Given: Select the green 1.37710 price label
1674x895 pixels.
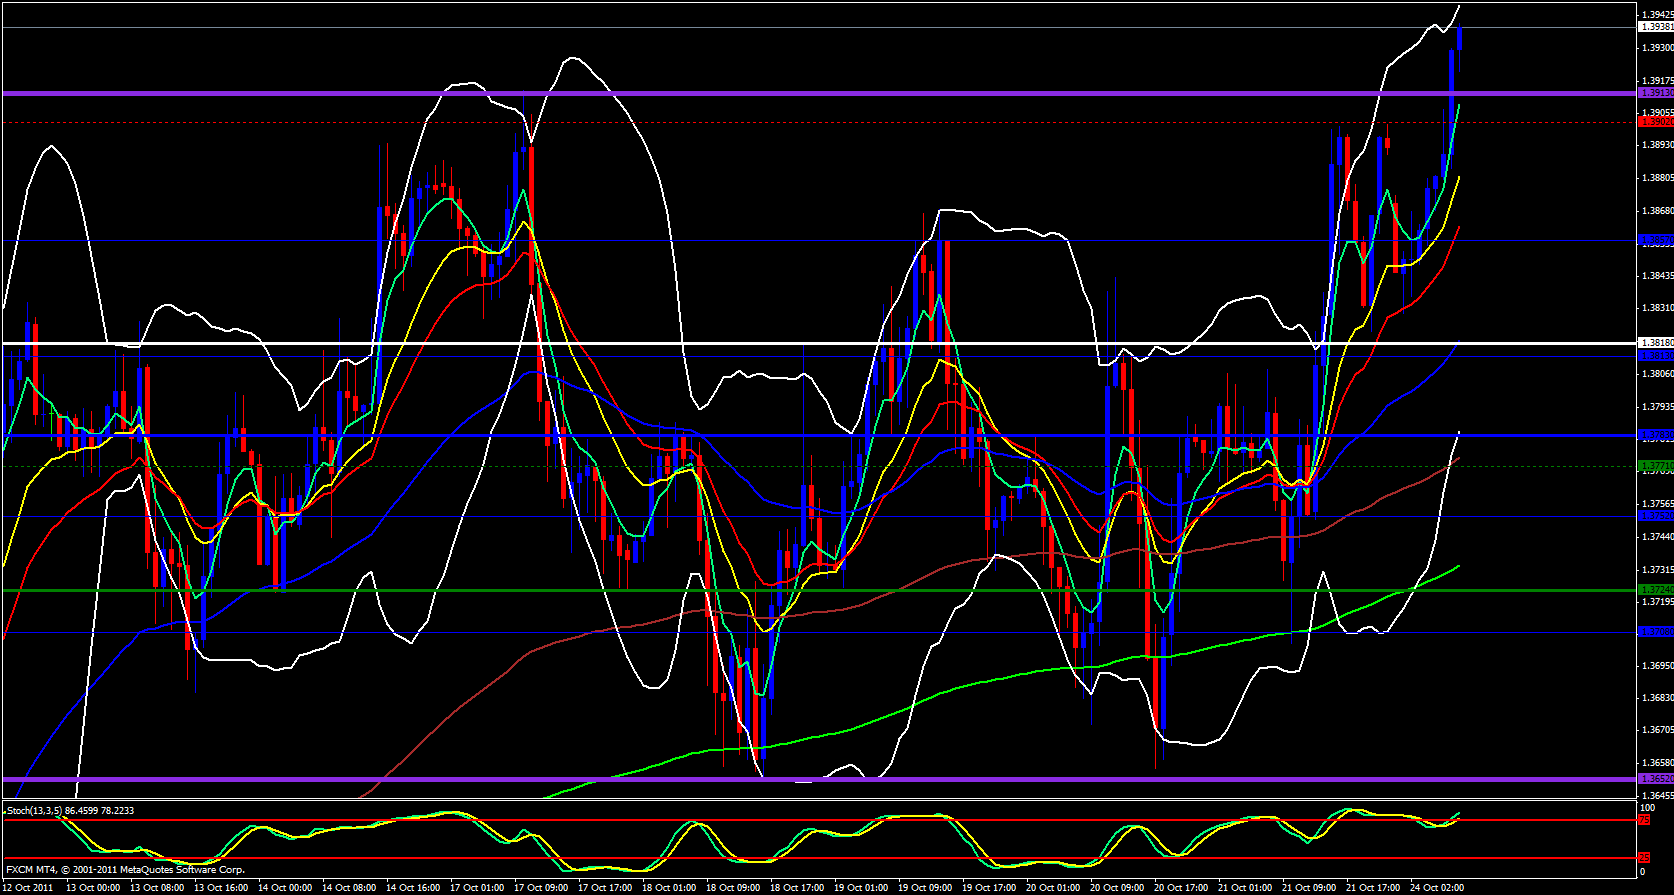Looking at the screenshot, I should click(1655, 466).
